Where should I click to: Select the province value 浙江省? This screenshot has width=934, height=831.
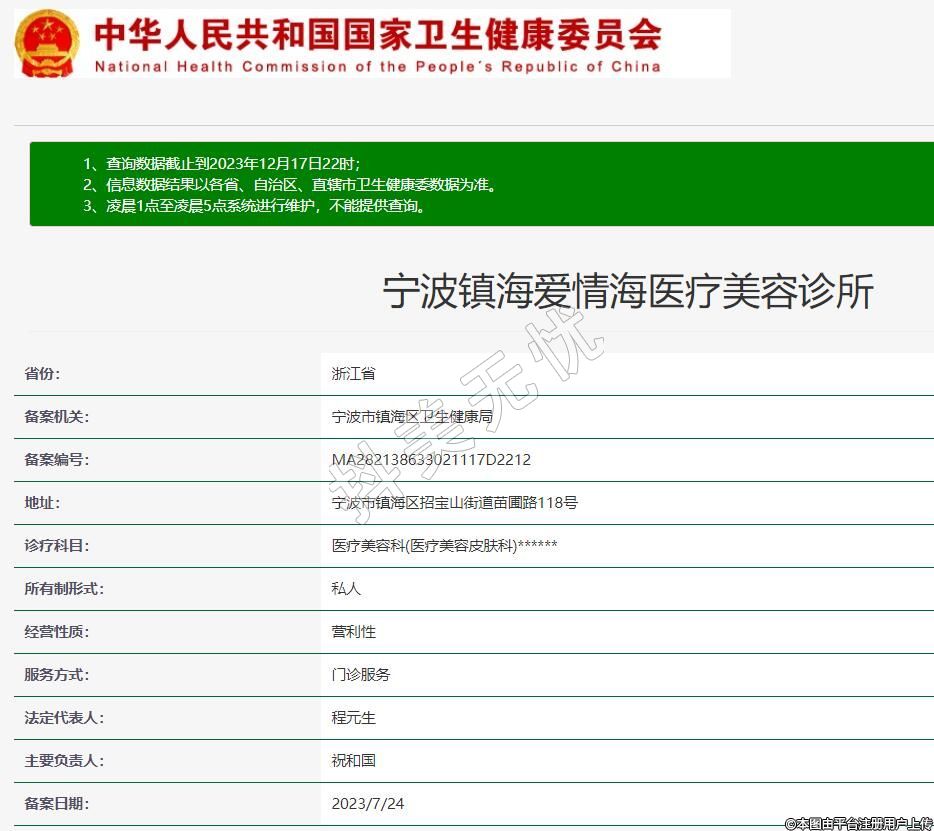353,374
